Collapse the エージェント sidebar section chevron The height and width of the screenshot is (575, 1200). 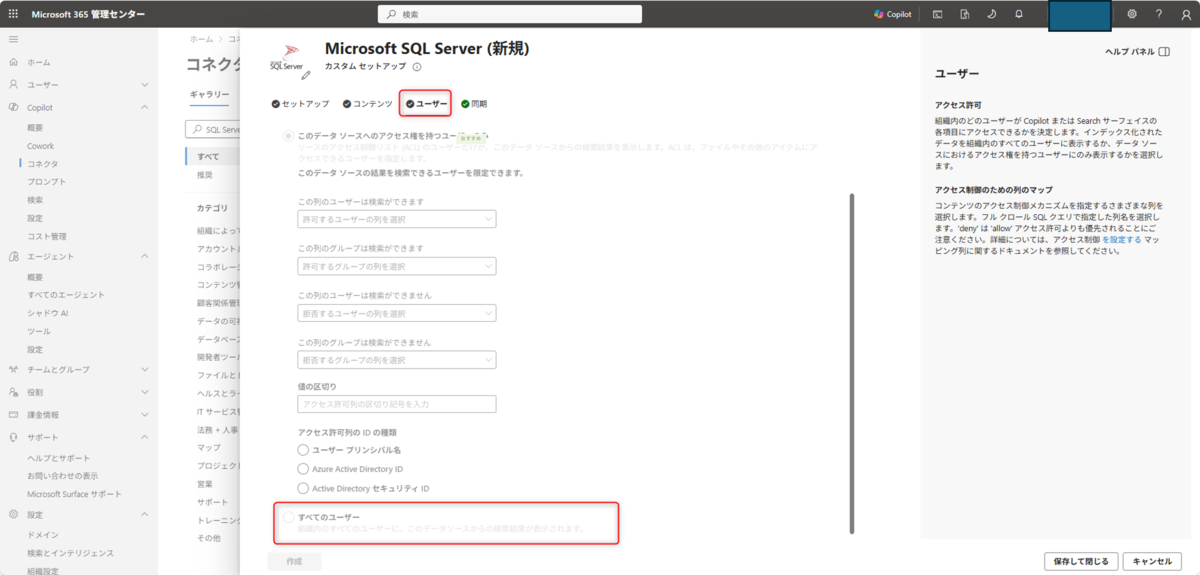click(145, 257)
